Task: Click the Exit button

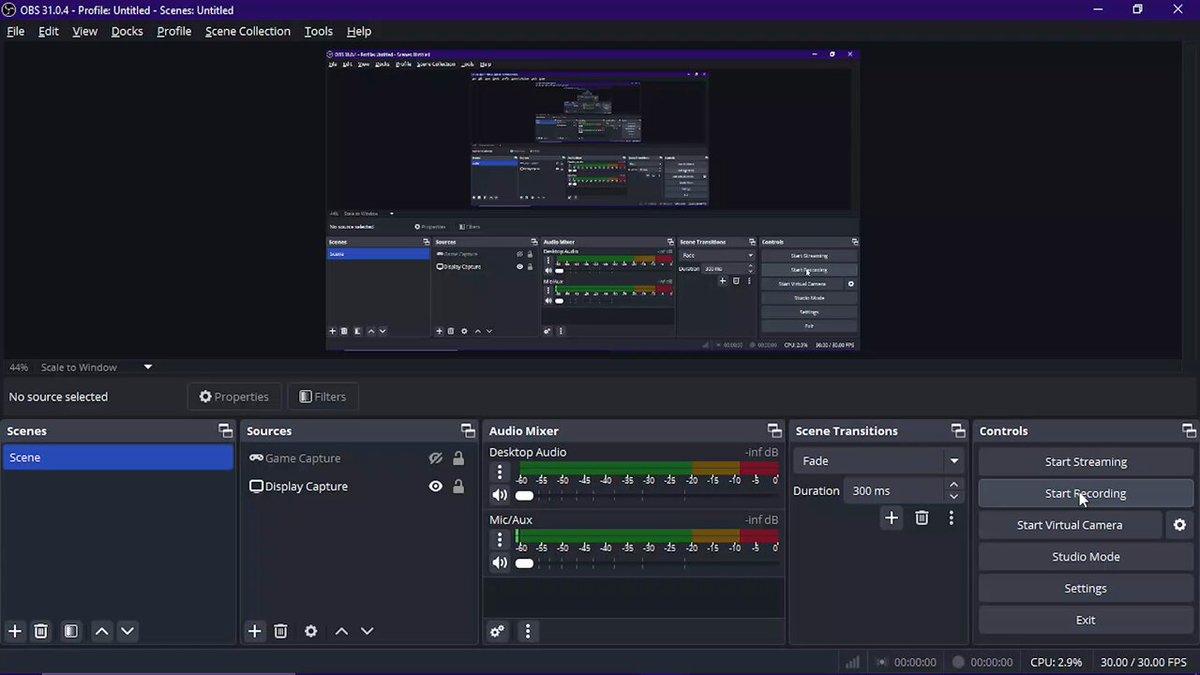Action: tap(1085, 620)
